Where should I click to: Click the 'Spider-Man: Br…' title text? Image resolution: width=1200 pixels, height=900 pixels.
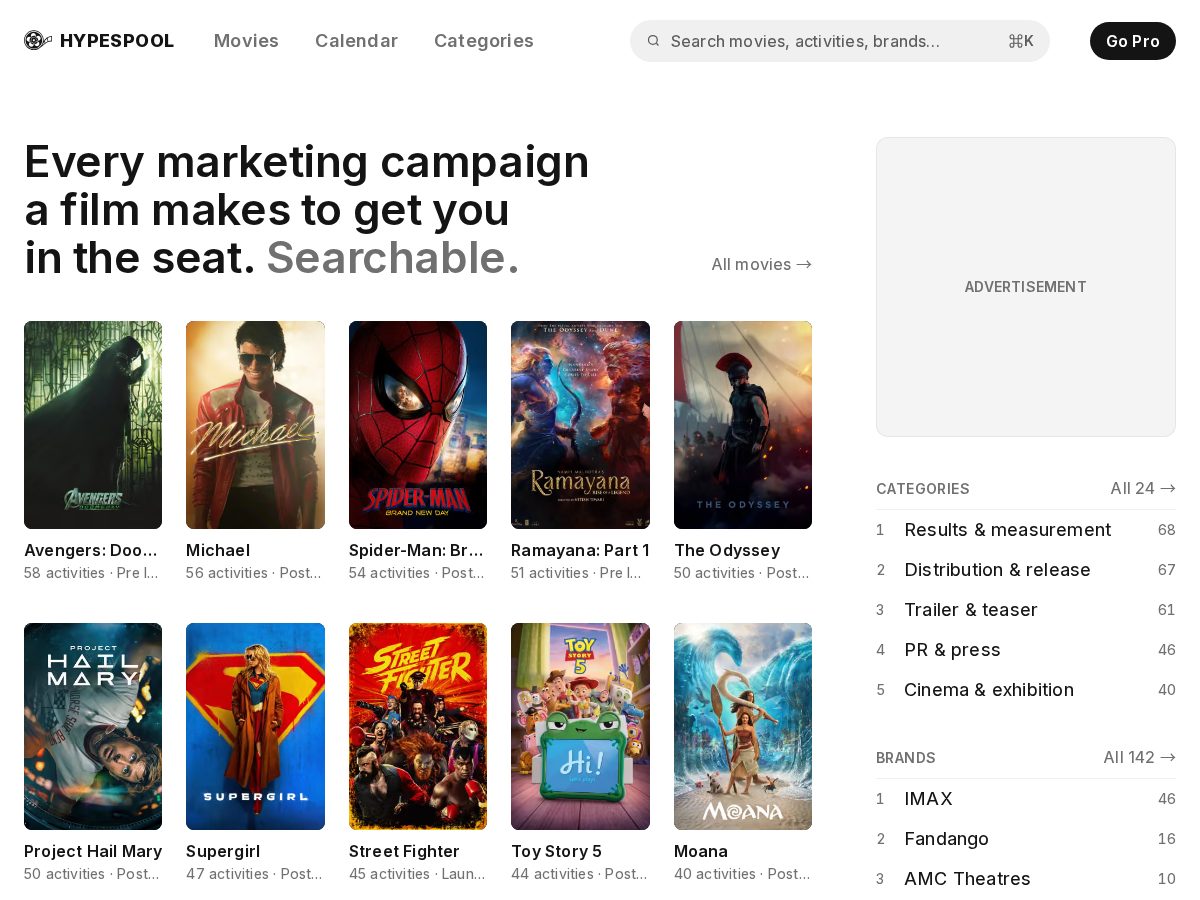(416, 550)
